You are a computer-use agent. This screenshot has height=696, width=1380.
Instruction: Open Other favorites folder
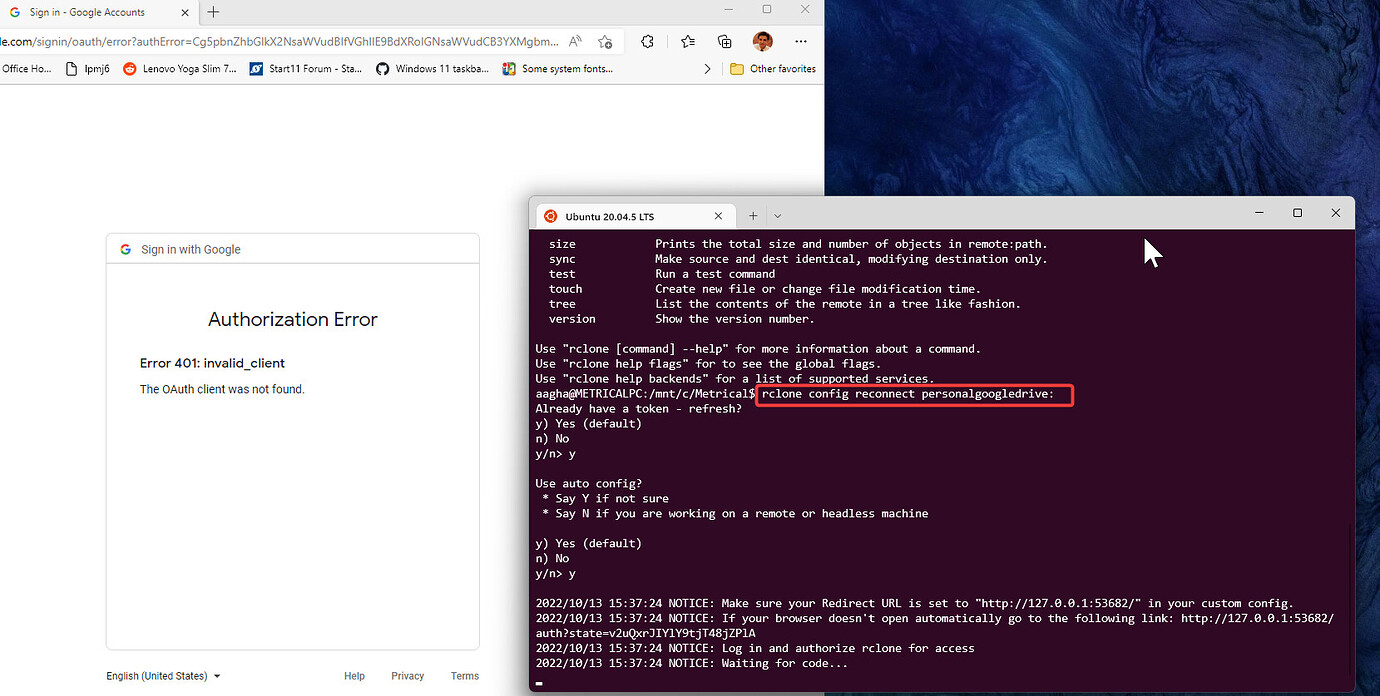pos(773,69)
